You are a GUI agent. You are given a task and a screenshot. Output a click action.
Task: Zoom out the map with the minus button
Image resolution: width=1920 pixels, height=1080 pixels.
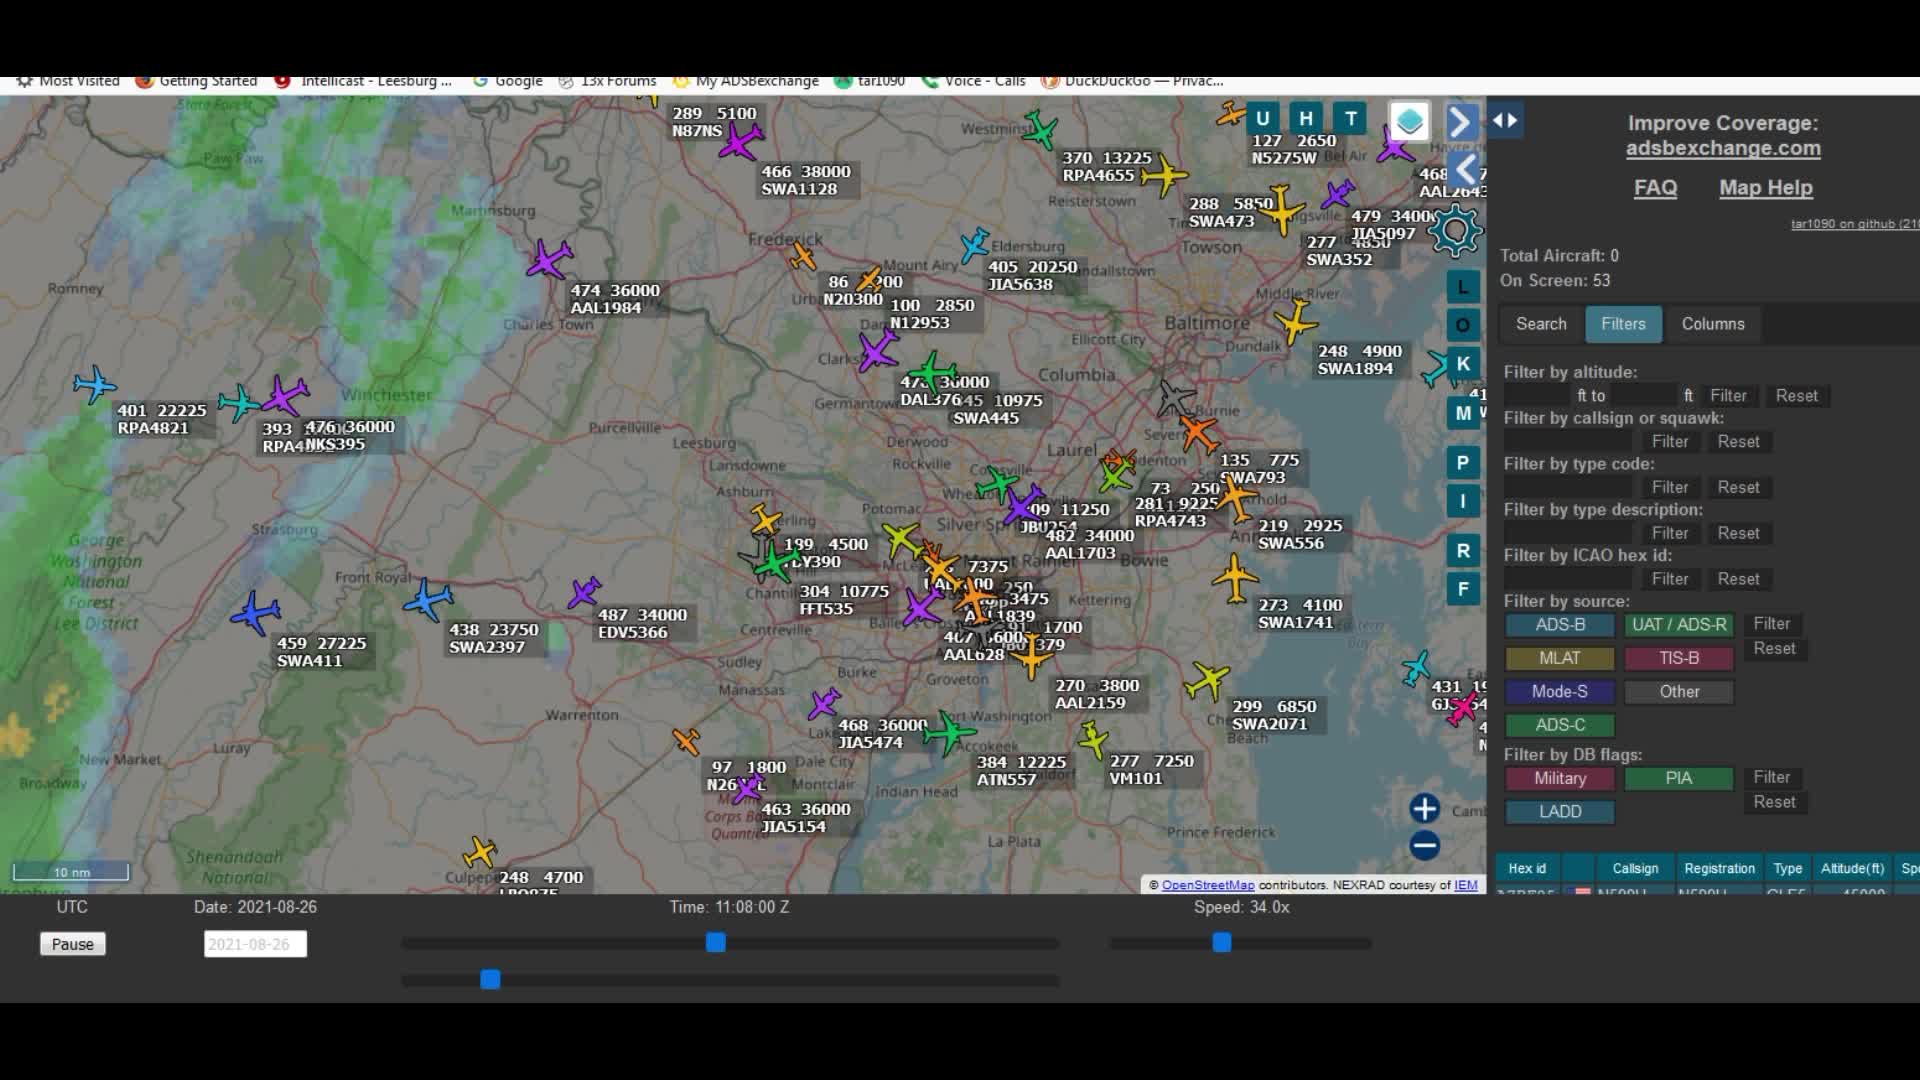click(1425, 845)
